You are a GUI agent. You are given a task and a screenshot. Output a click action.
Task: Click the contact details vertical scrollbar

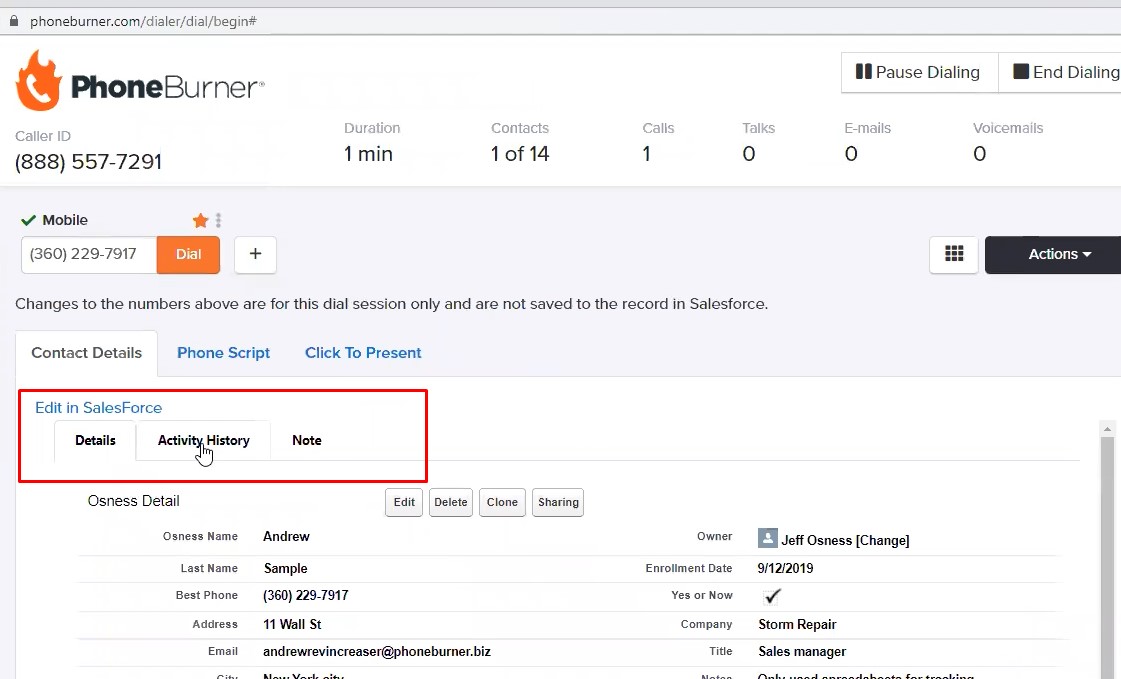1107,557
